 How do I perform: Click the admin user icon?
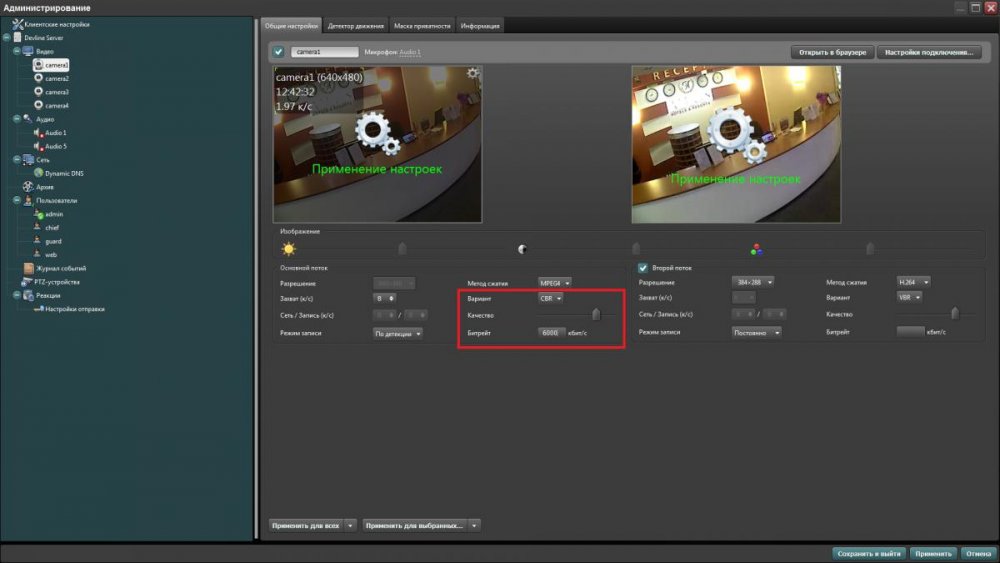point(38,214)
